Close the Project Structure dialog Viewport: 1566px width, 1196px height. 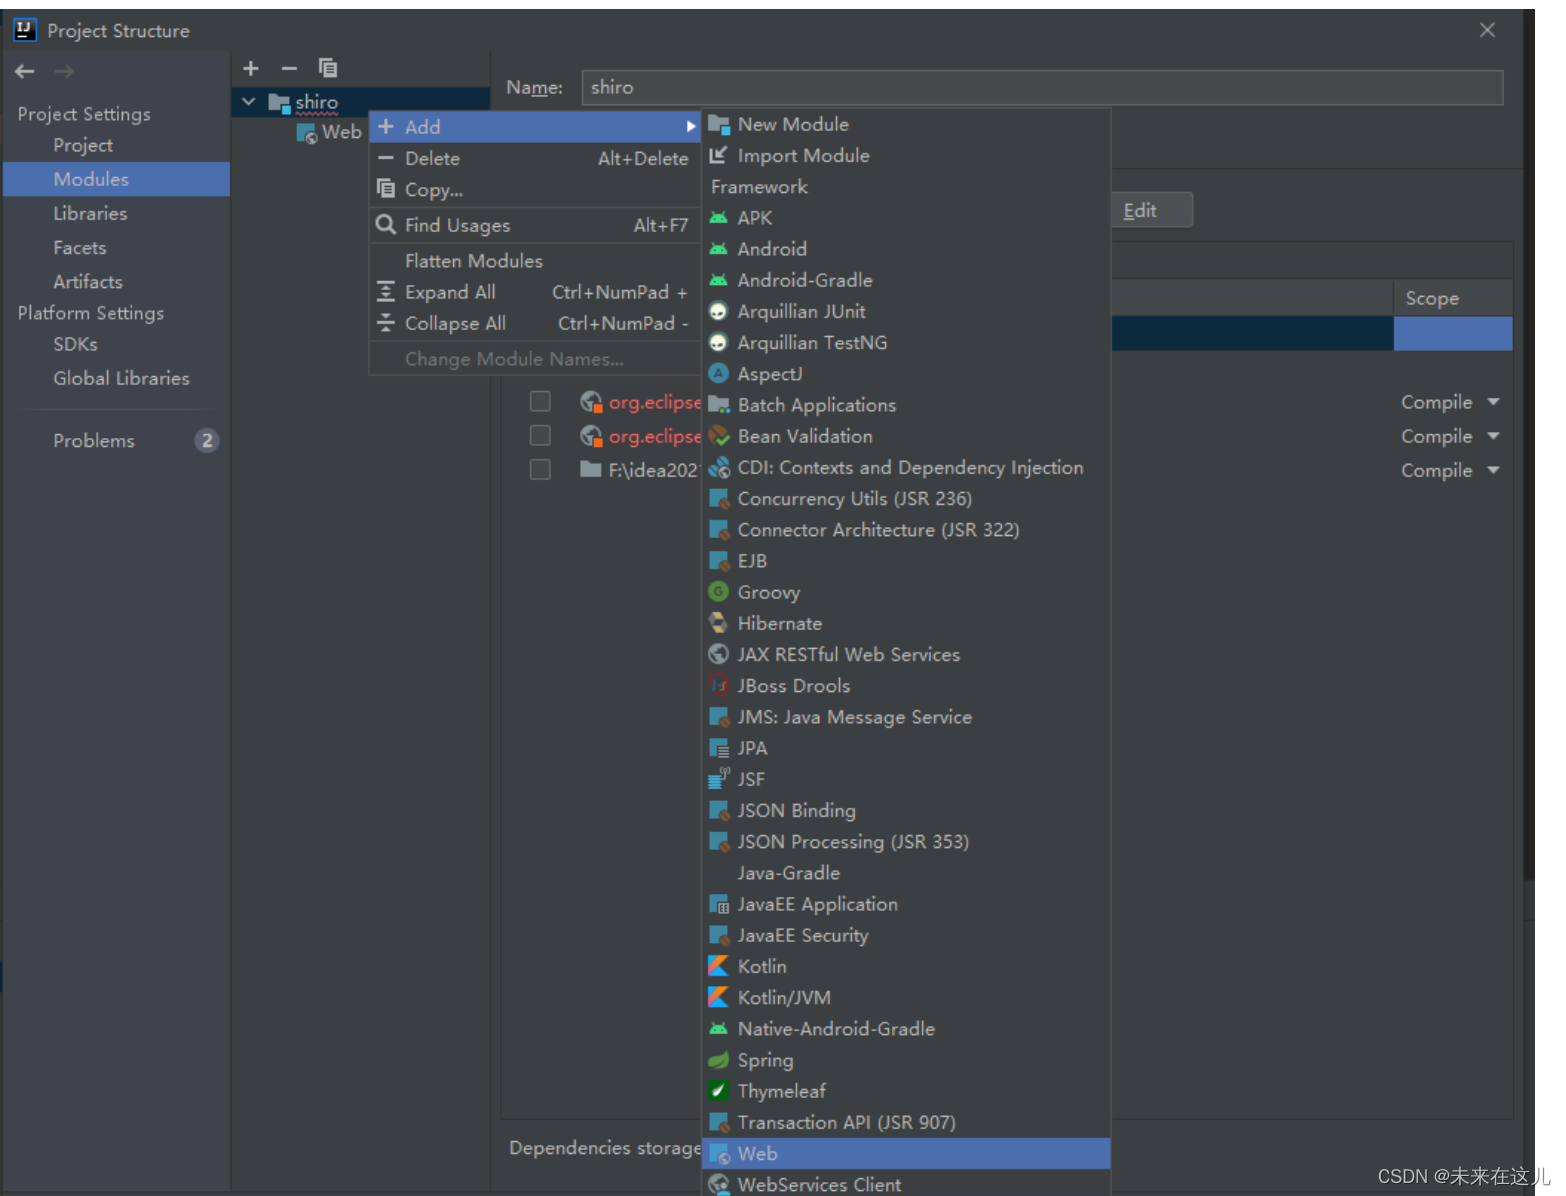[x=1487, y=30]
